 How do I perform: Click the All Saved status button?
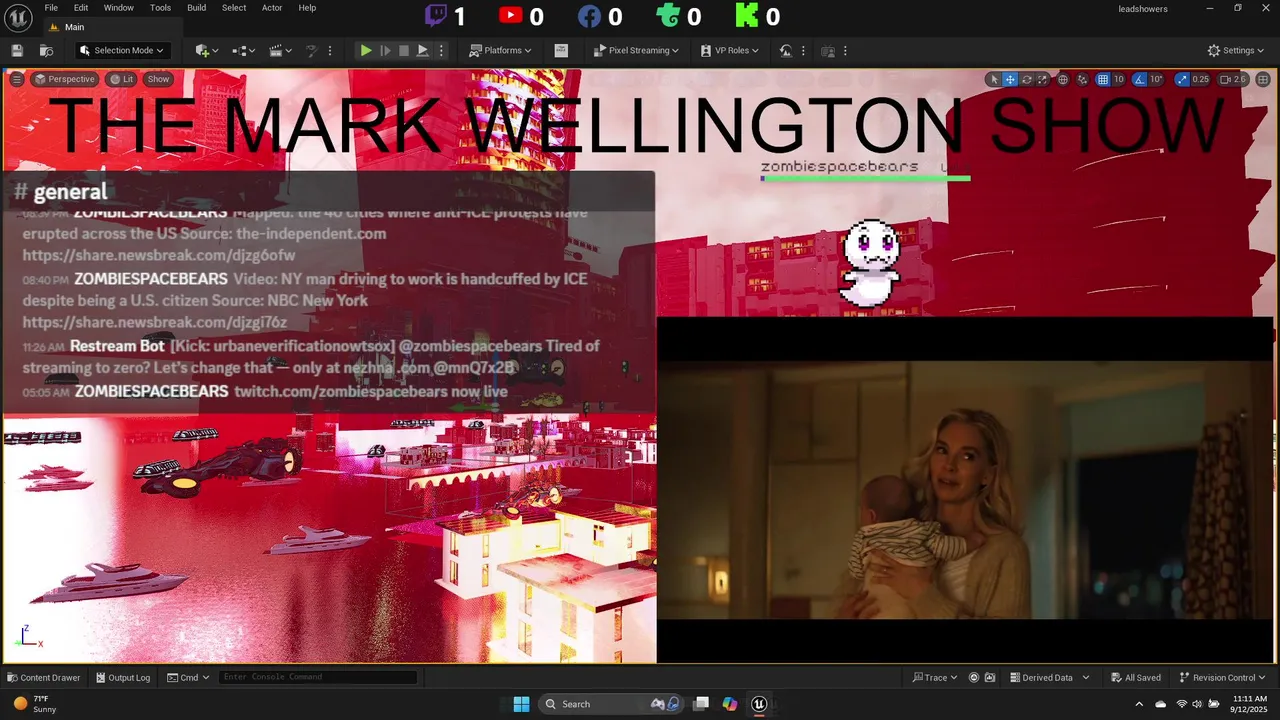(x=1135, y=677)
